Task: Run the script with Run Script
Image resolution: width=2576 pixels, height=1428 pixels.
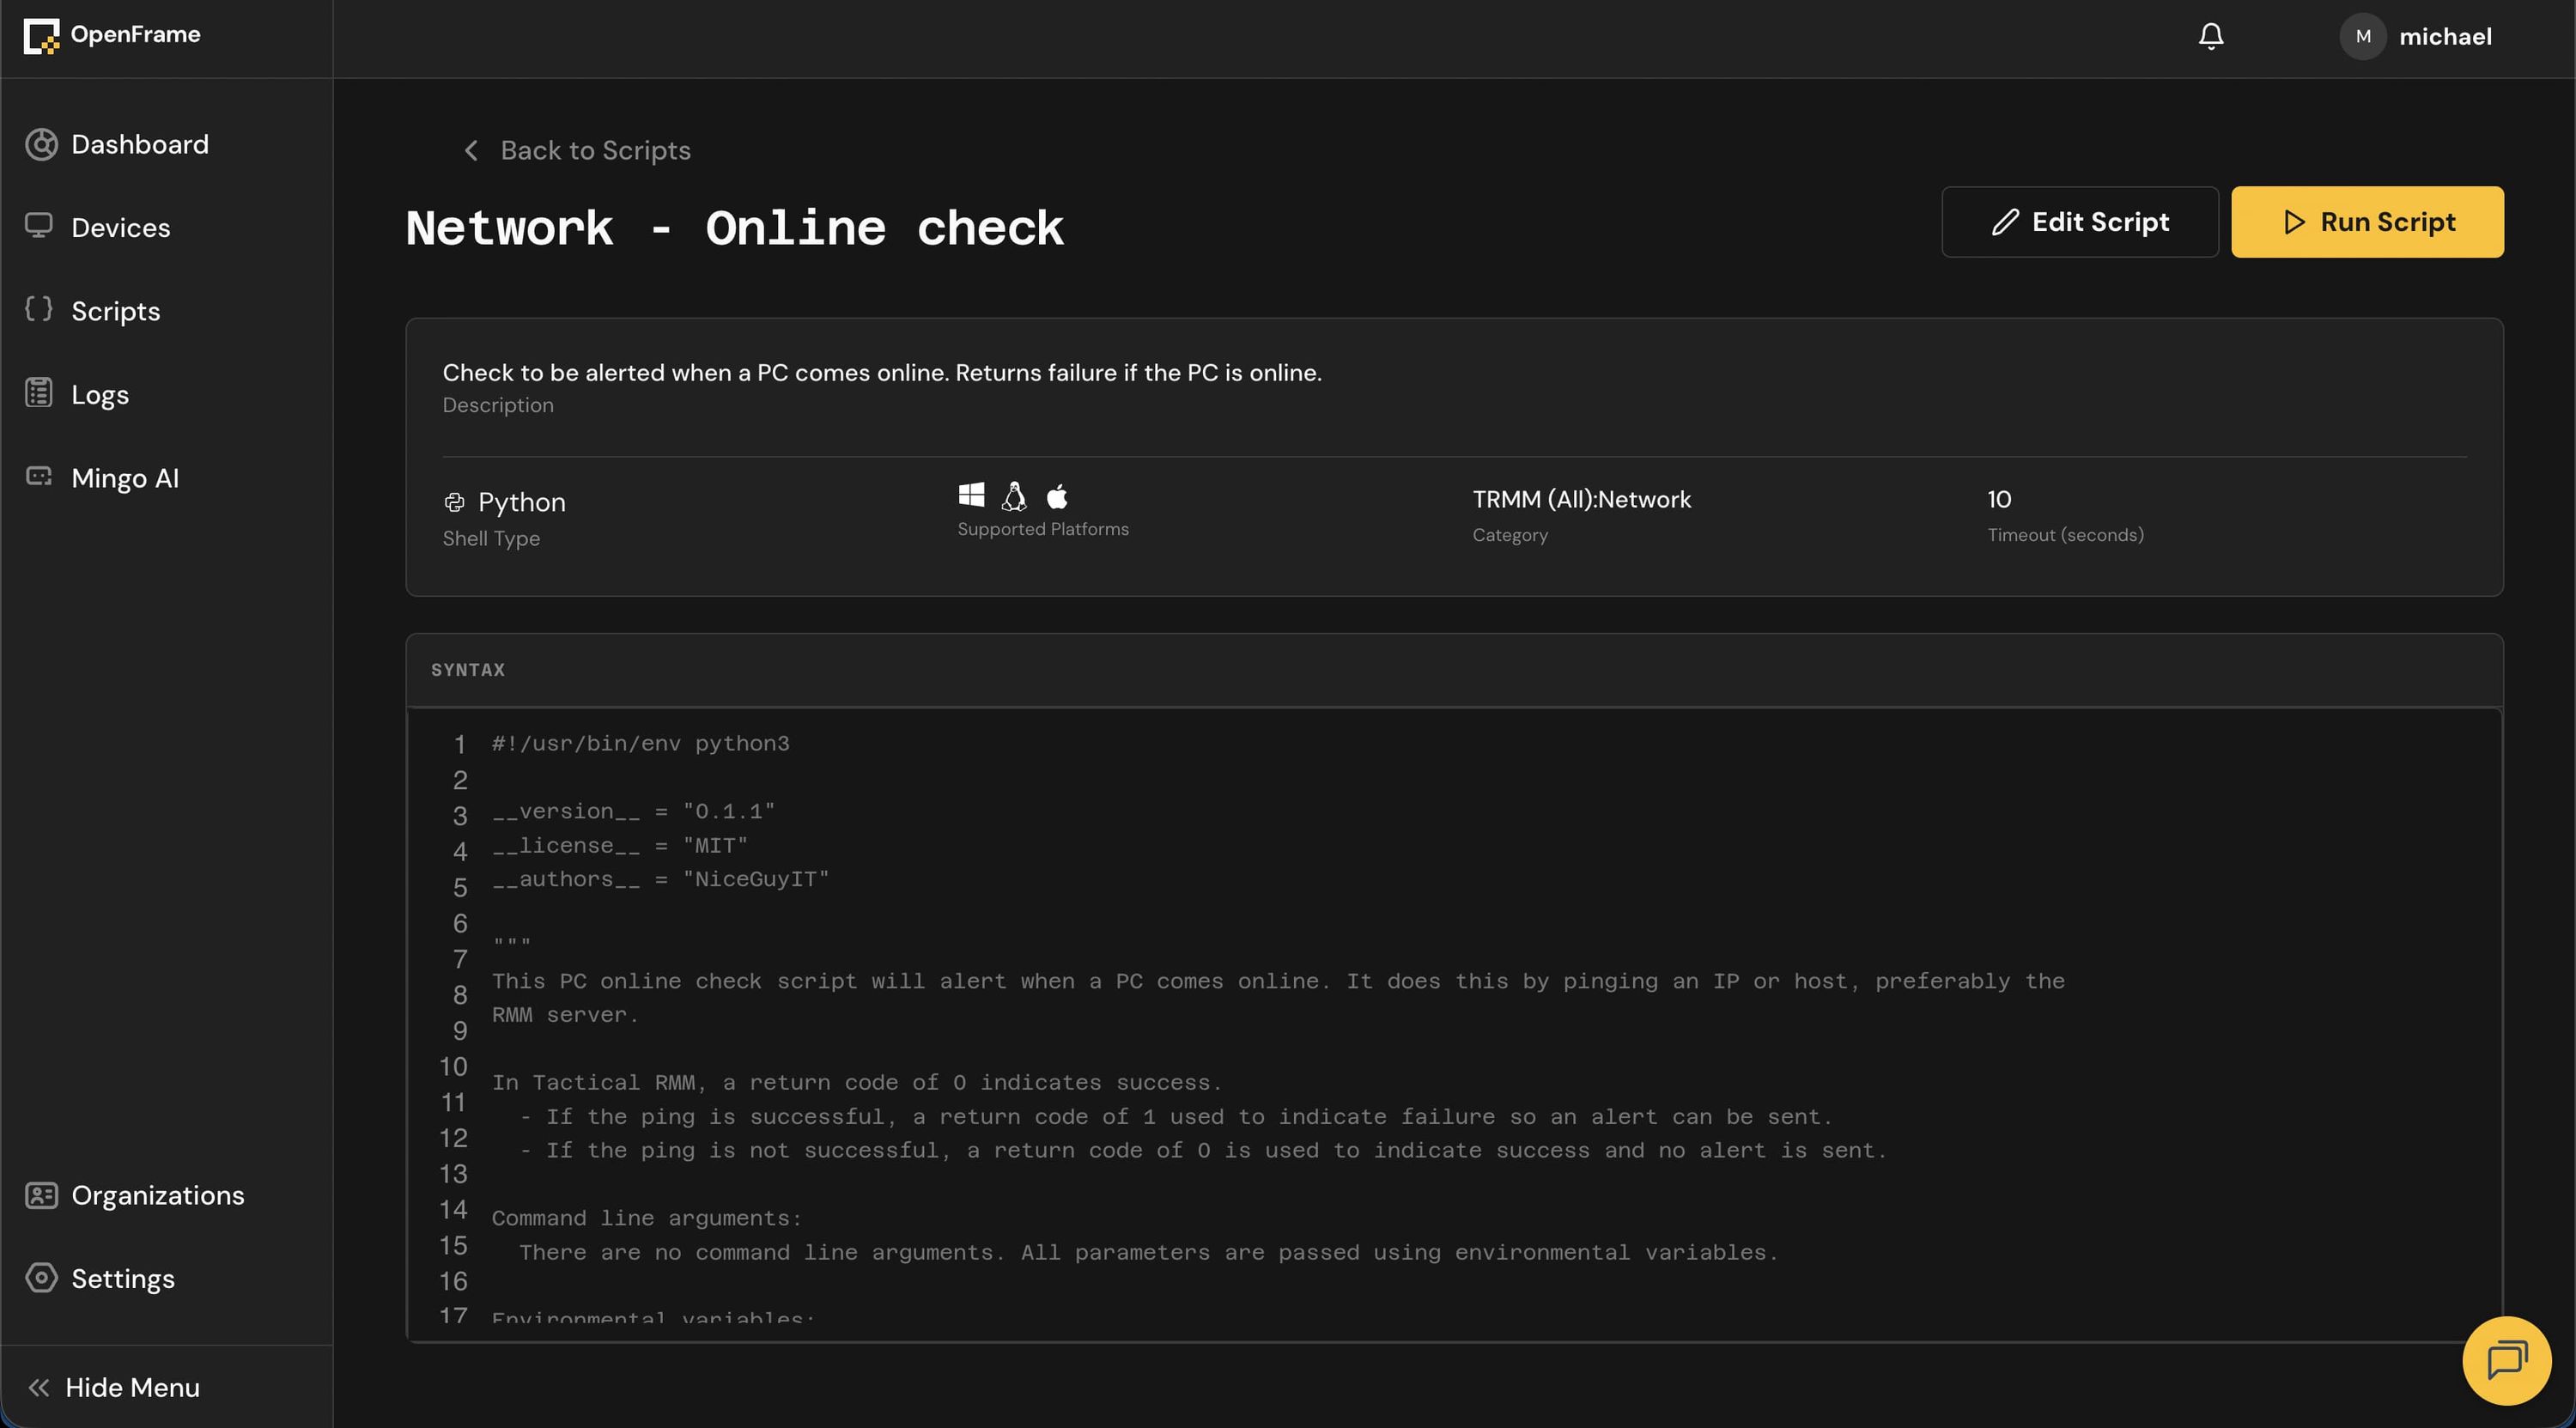Action: (2367, 222)
